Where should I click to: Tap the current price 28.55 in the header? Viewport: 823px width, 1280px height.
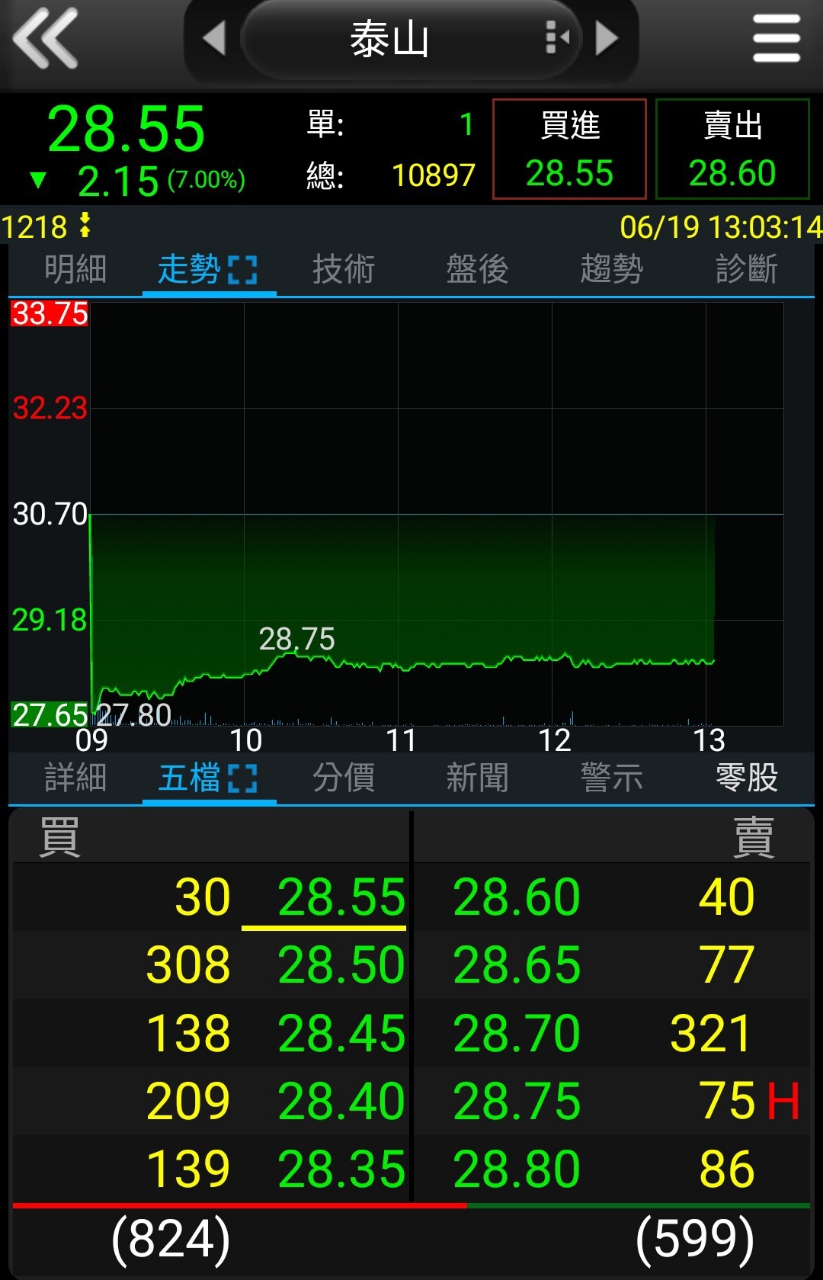pos(126,128)
